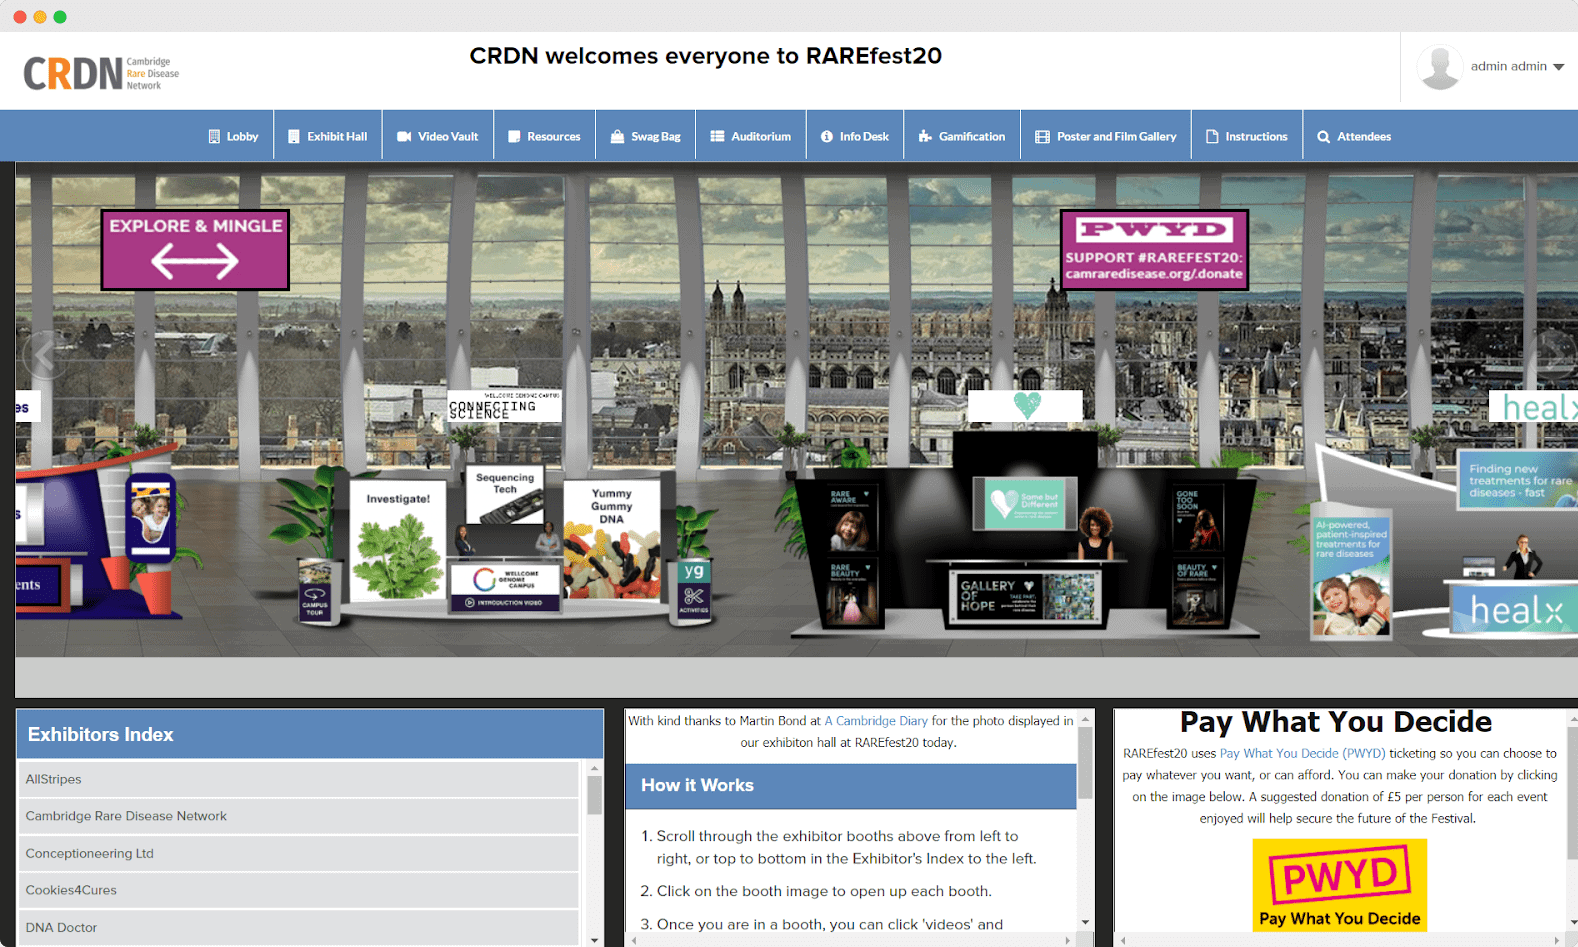Screen dimensions: 1578x947
Task: Click the Poster and Film Gallery film icon
Action: (x=1042, y=136)
